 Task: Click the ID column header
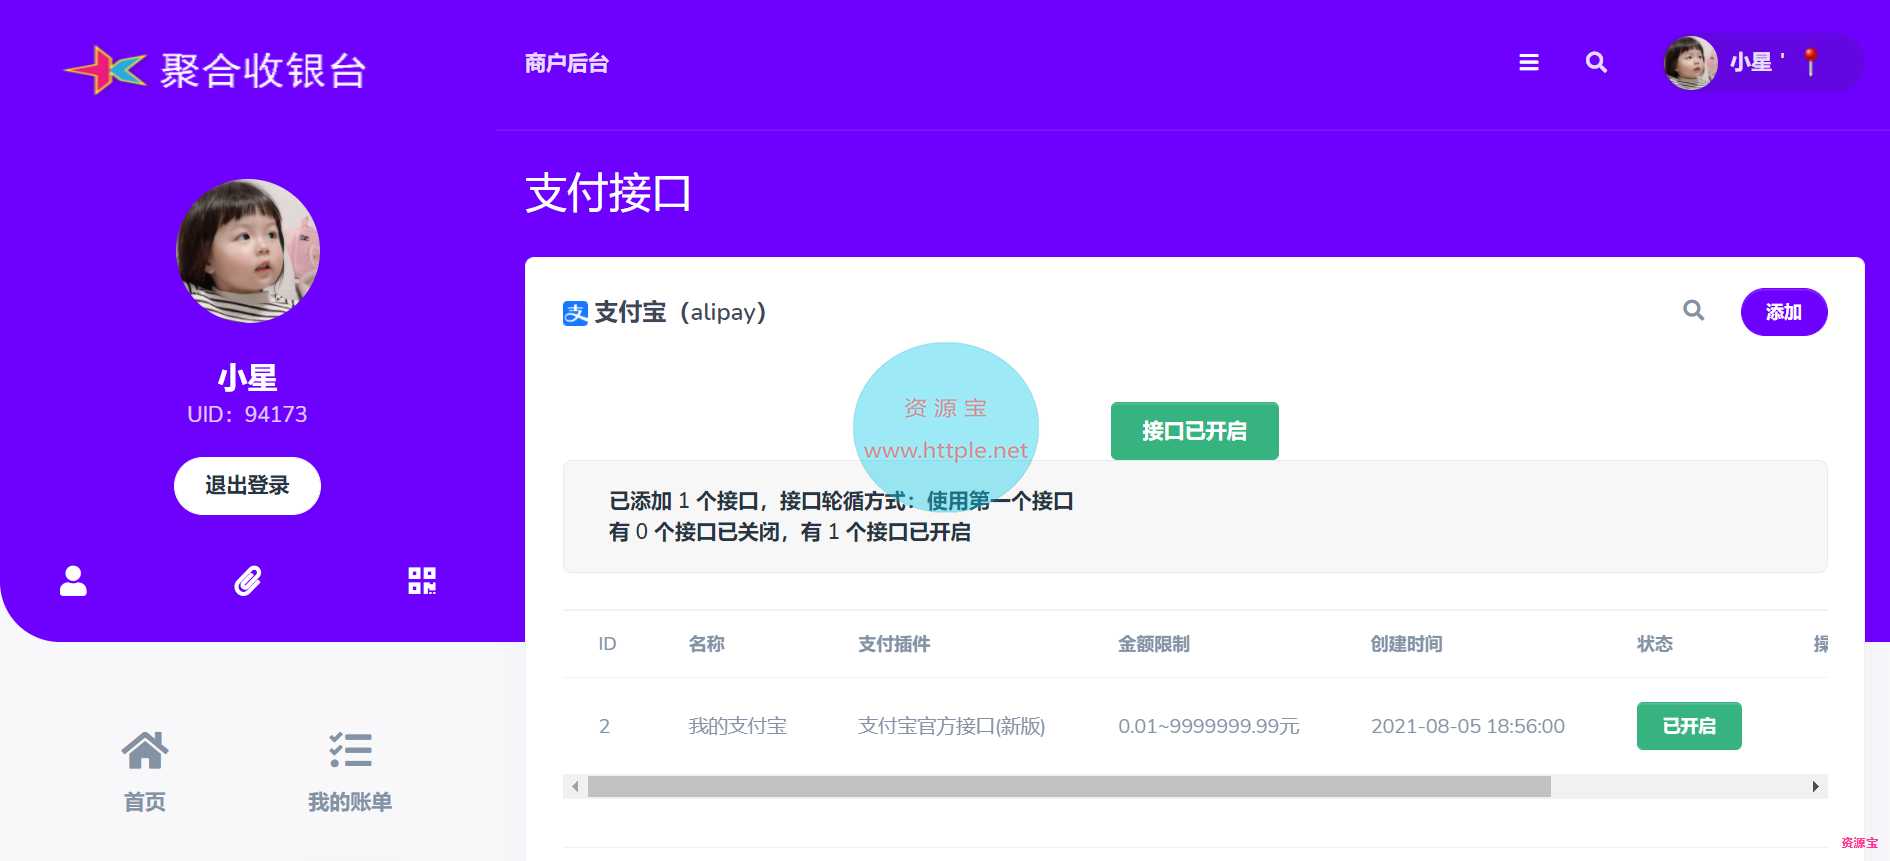pos(607,644)
